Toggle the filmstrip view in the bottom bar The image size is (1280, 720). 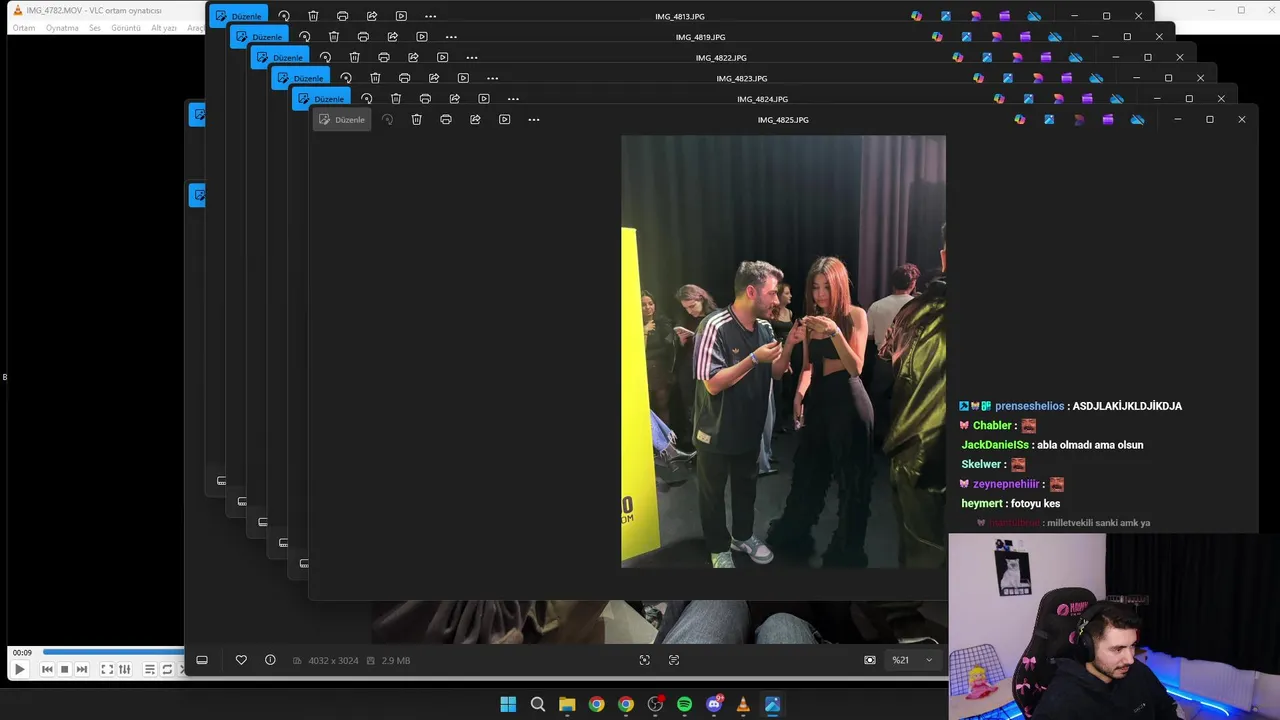click(202, 660)
